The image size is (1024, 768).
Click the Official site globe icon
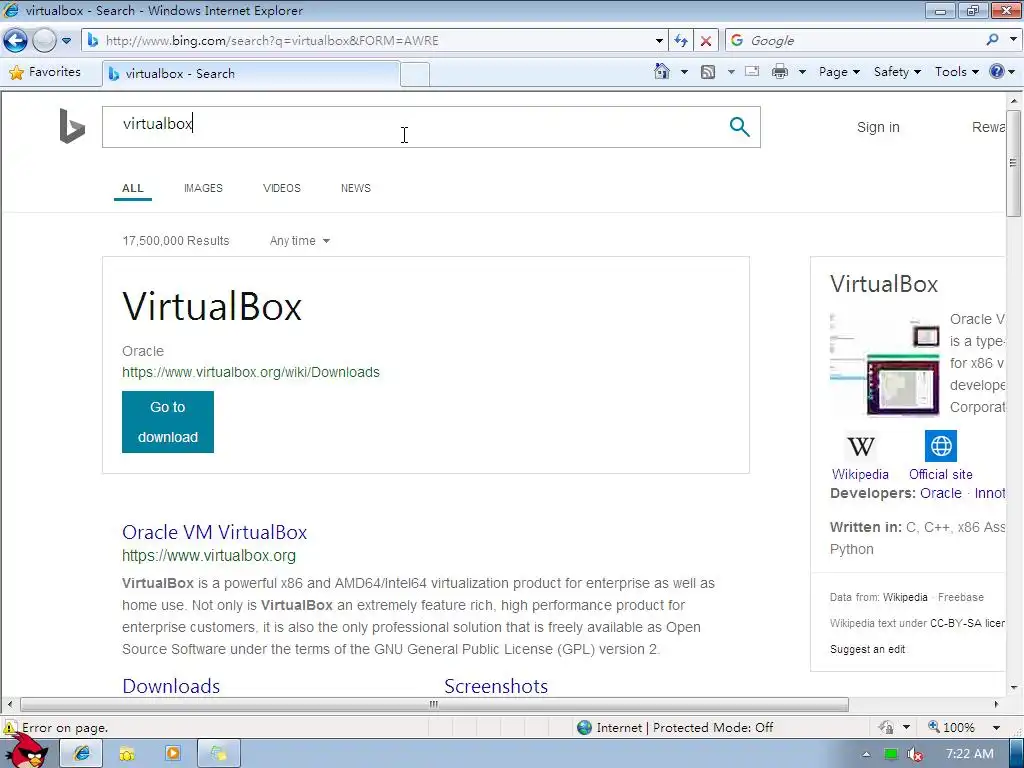pos(940,446)
